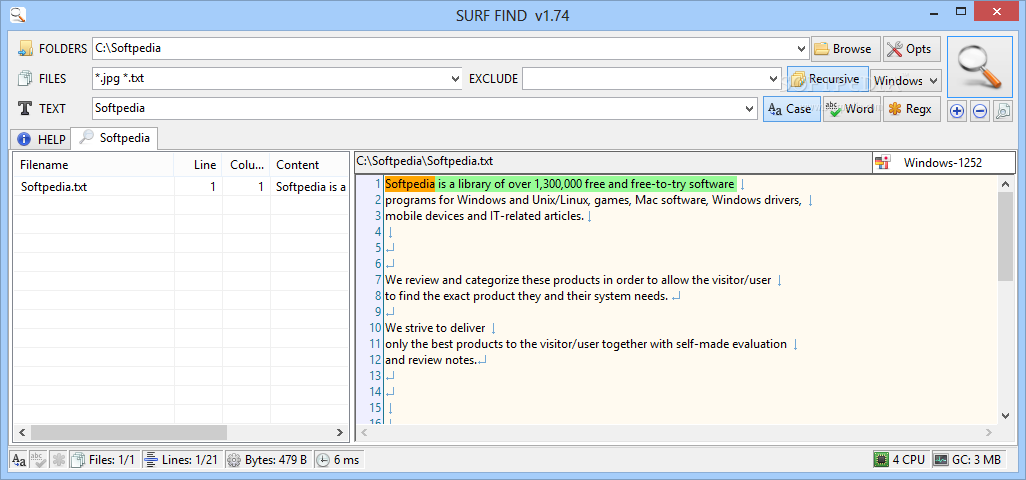This screenshot has width=1026, height=480.
Task: Click the preview pane scroll up arrow
Action: (x=1006, y=184)
